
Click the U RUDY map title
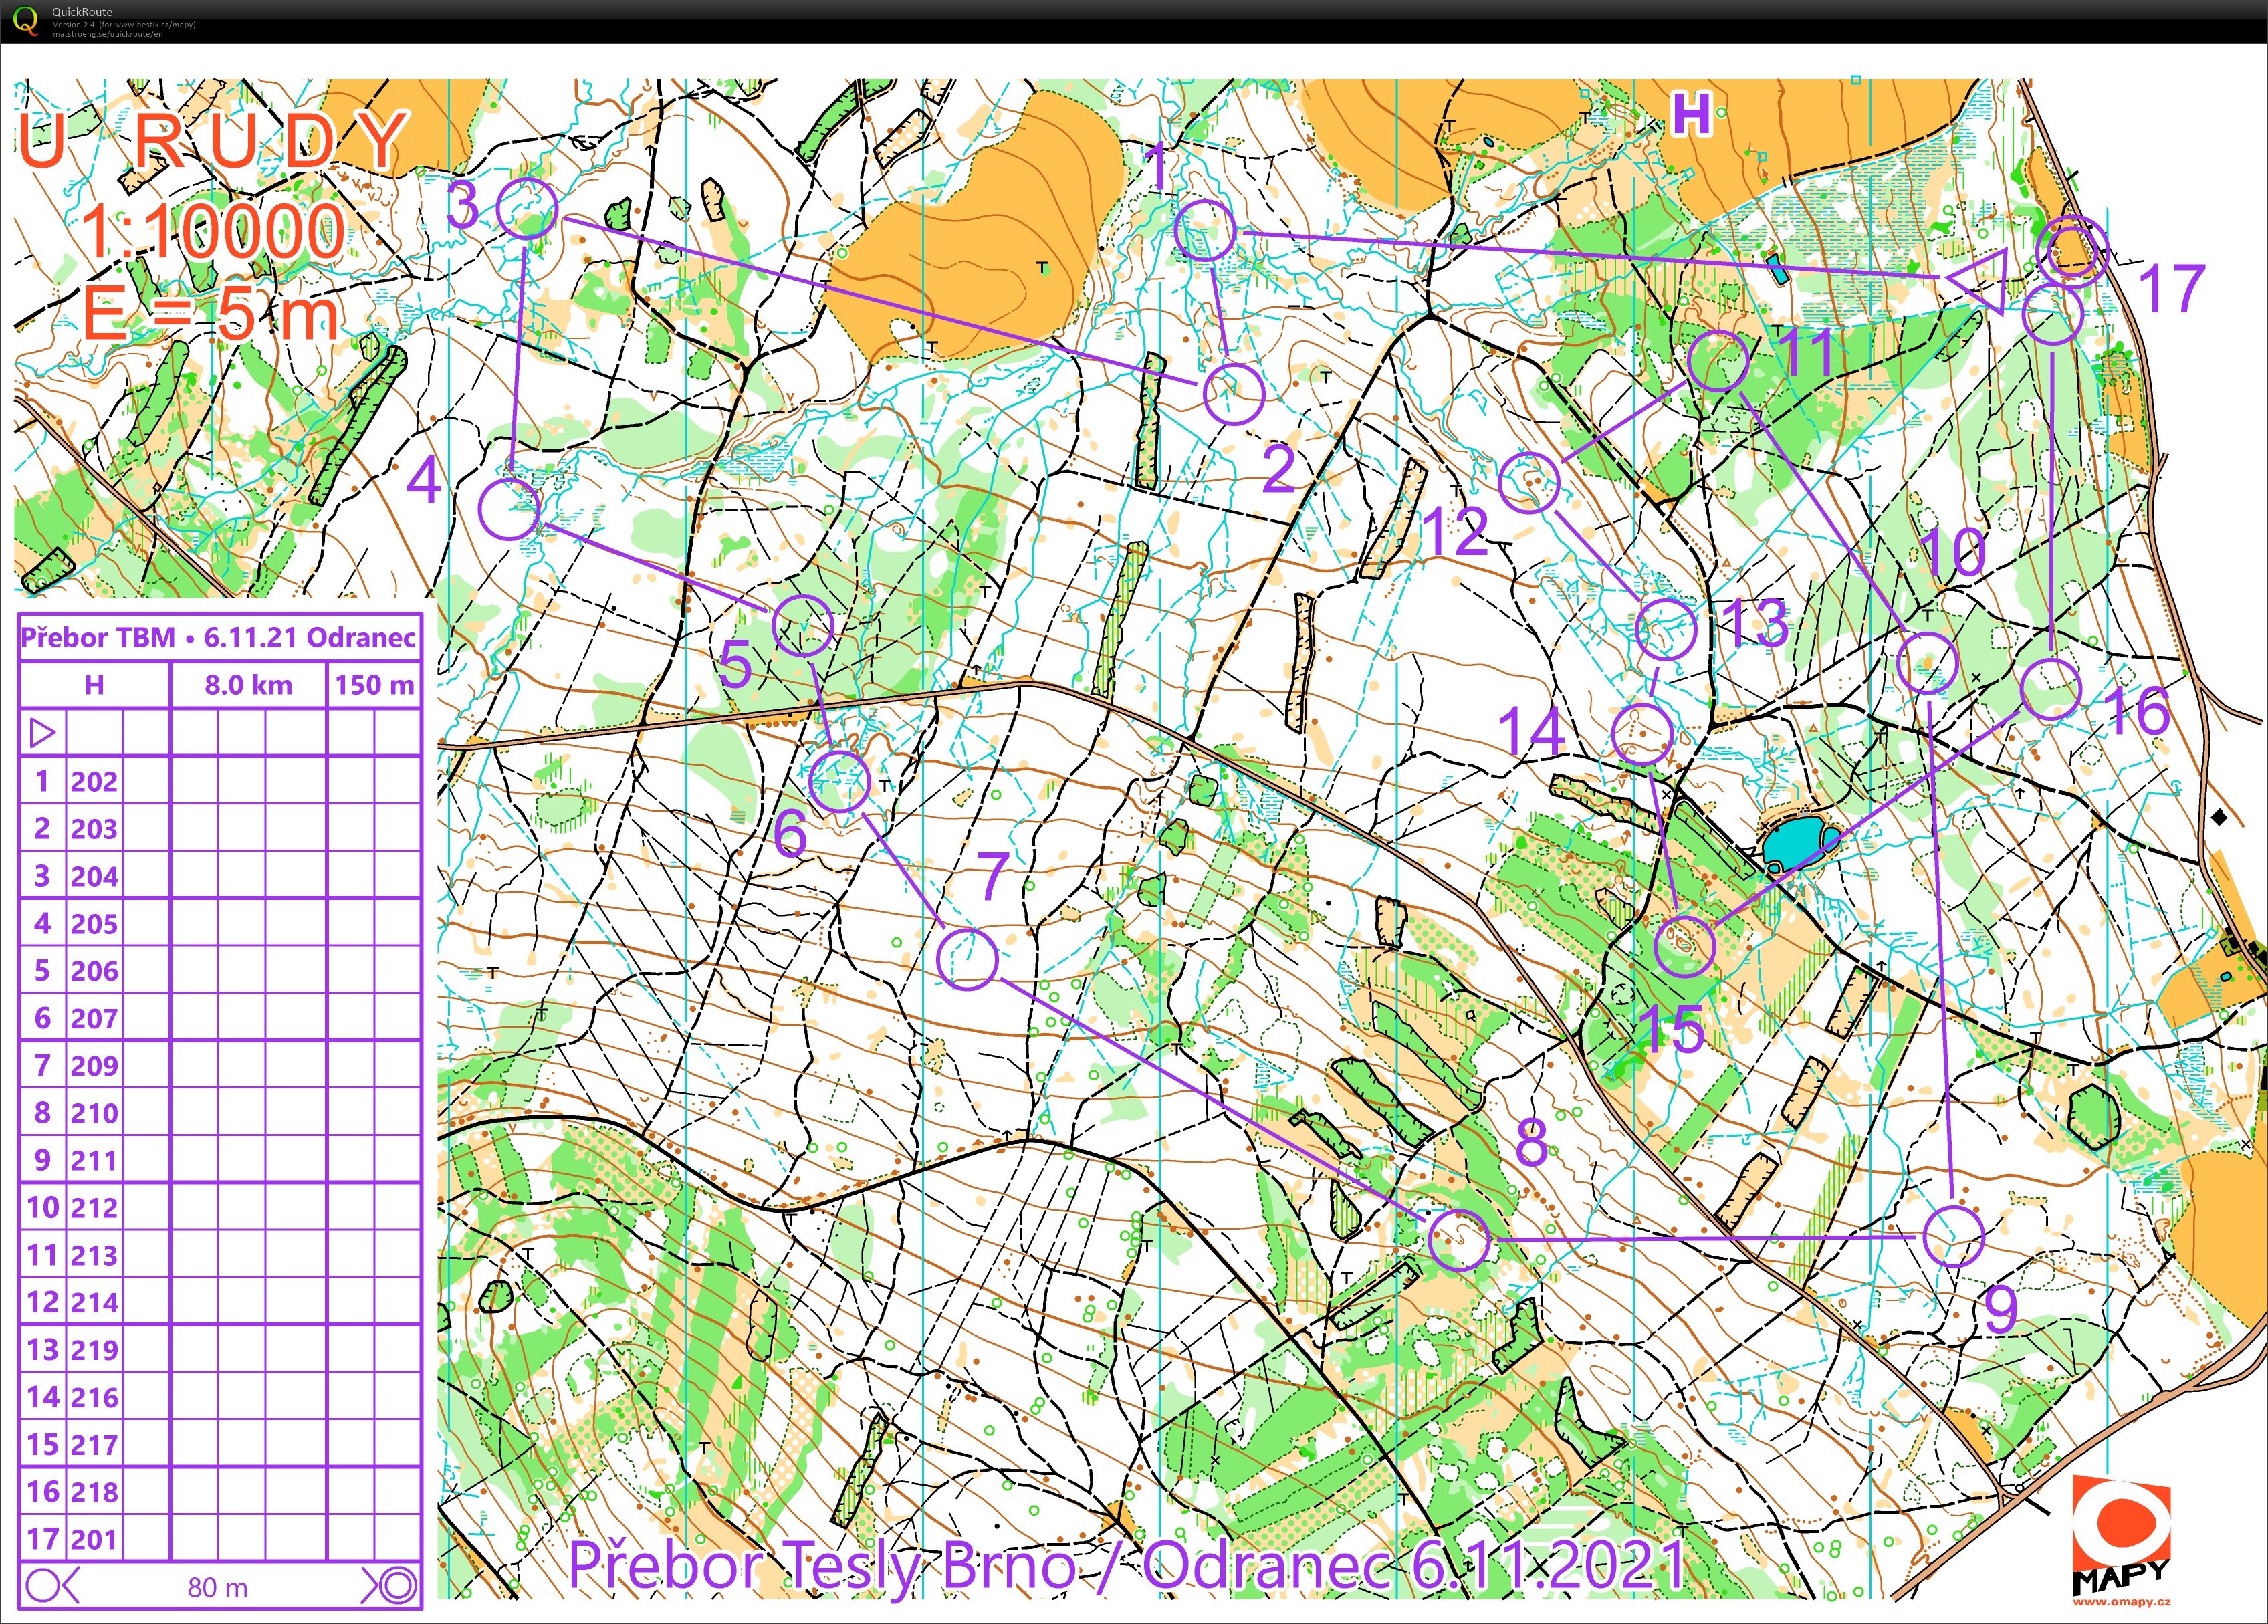coord(213,140)
